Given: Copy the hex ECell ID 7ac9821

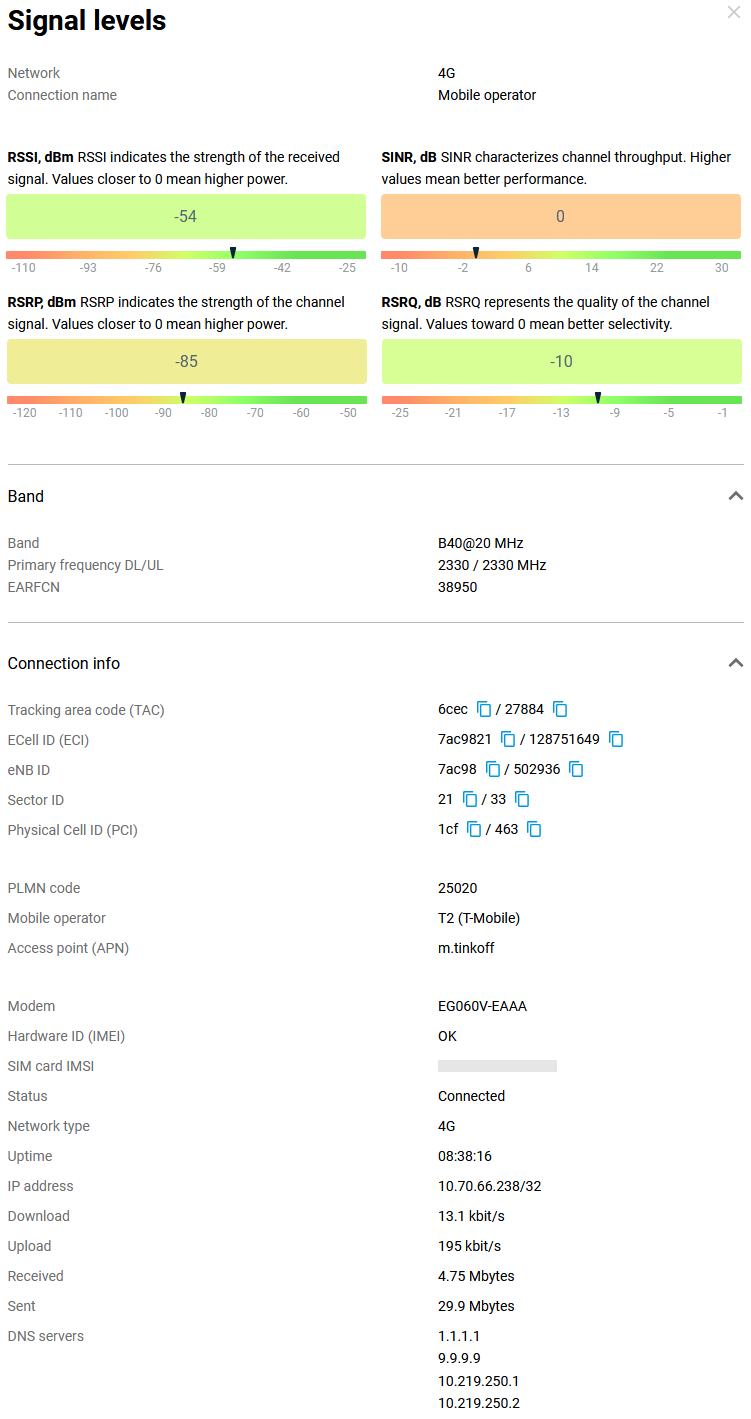Looking at the screenshot, I should (x=508, y=739).
